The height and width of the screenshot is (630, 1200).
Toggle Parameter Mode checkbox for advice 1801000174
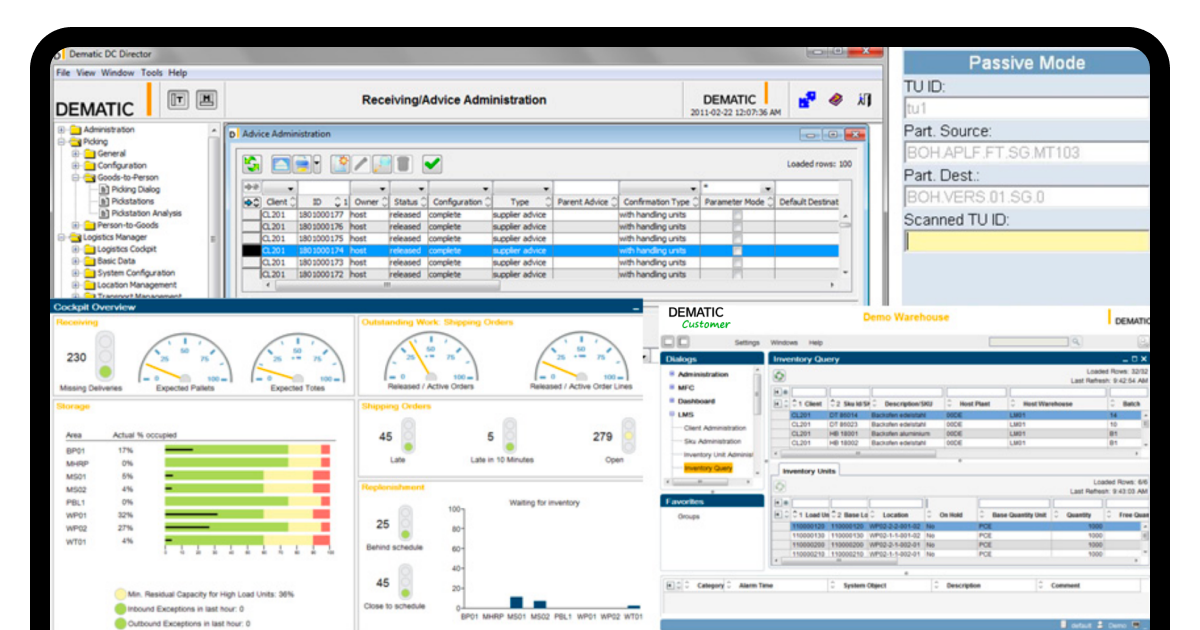pos(738,251)
